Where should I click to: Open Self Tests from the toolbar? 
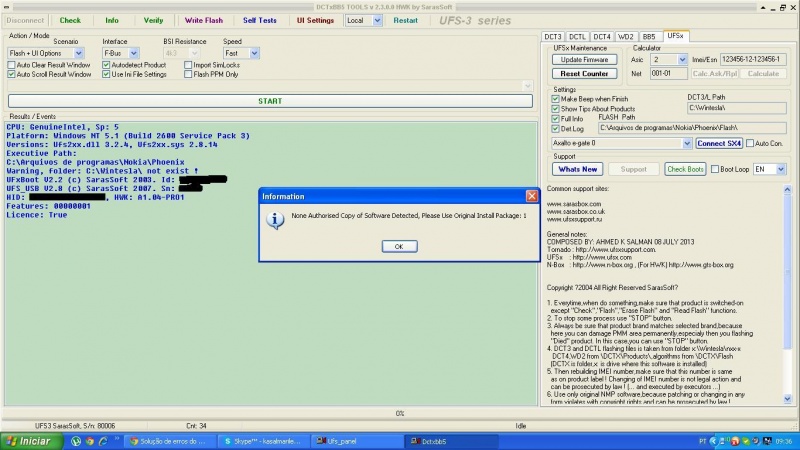260,20
